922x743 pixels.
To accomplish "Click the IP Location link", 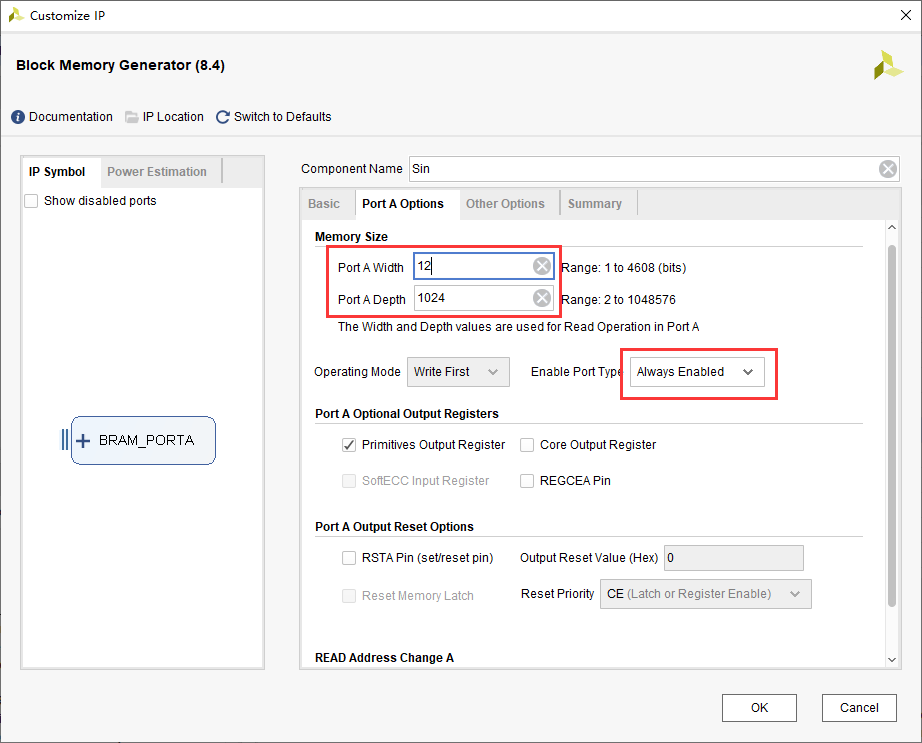I will 173,117.
